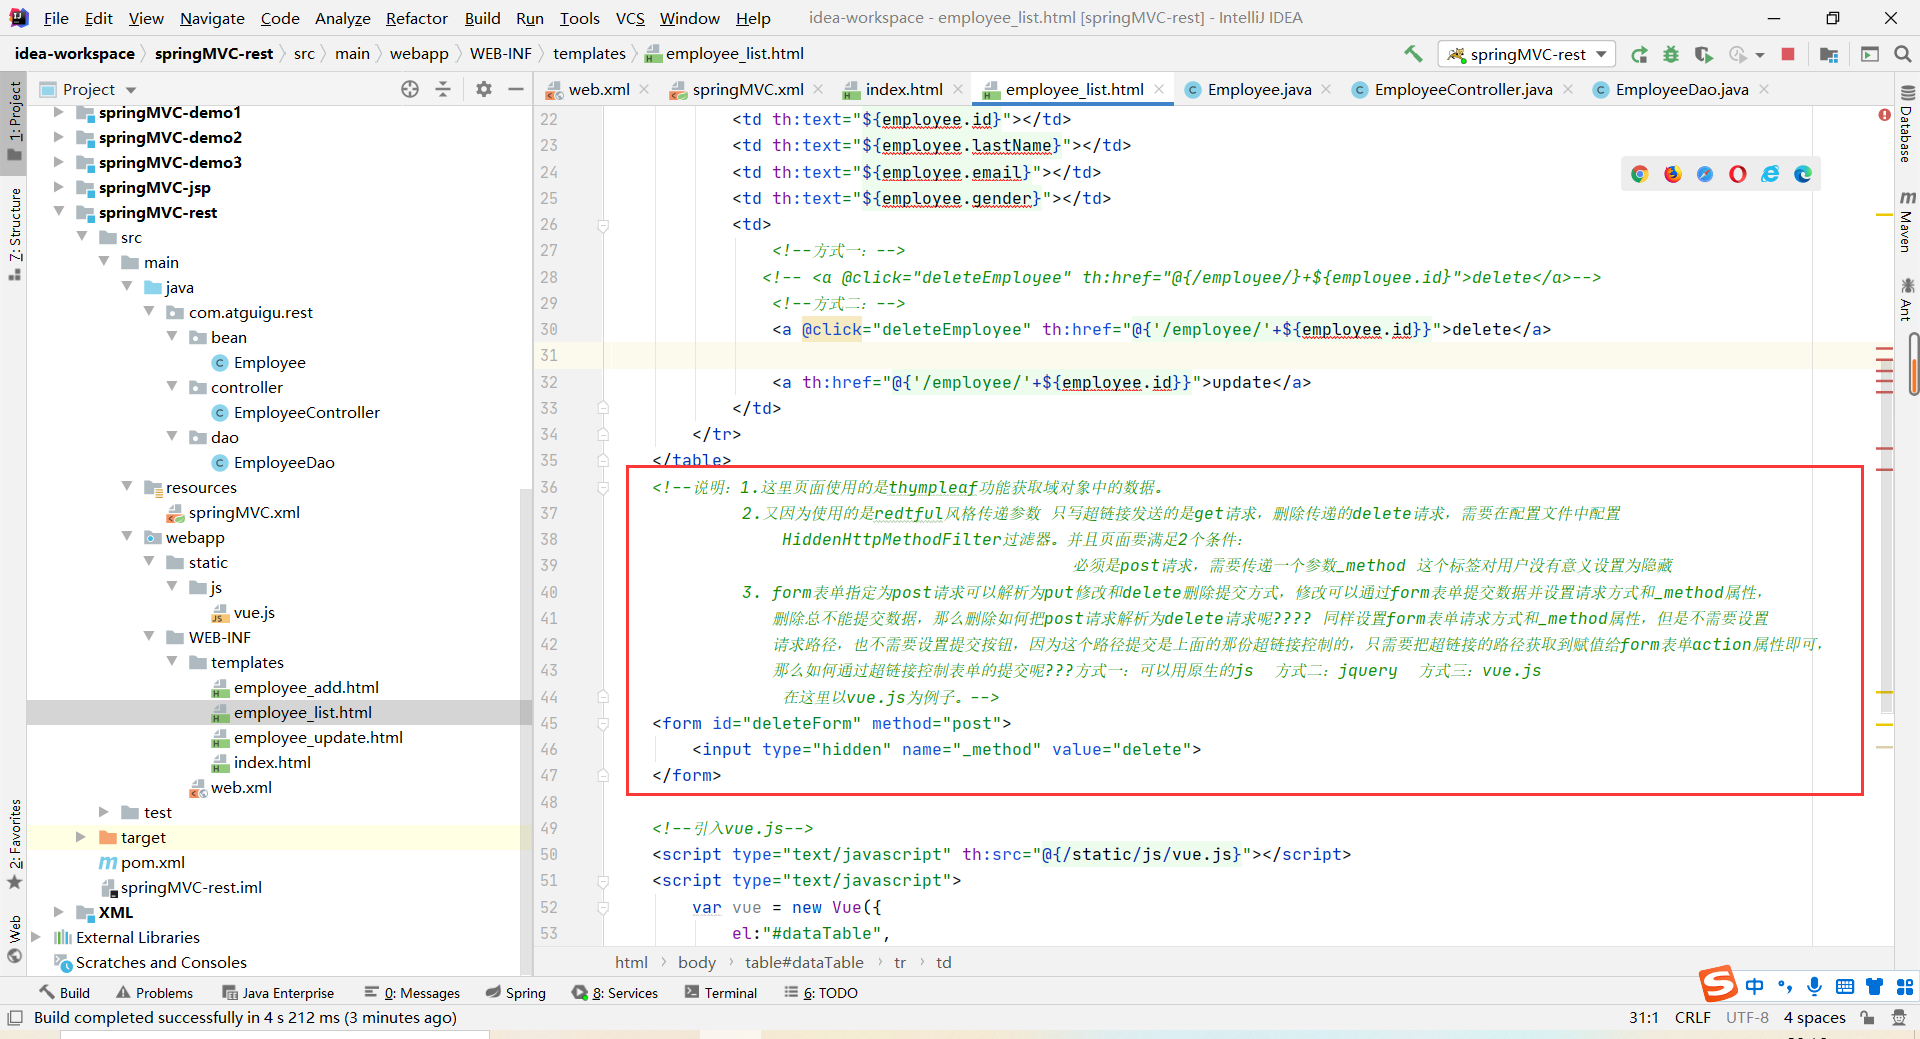This screenshot has height=1039, width=1920.
Task: Toggle the 1: Project side panel
Action: [14, 120]
